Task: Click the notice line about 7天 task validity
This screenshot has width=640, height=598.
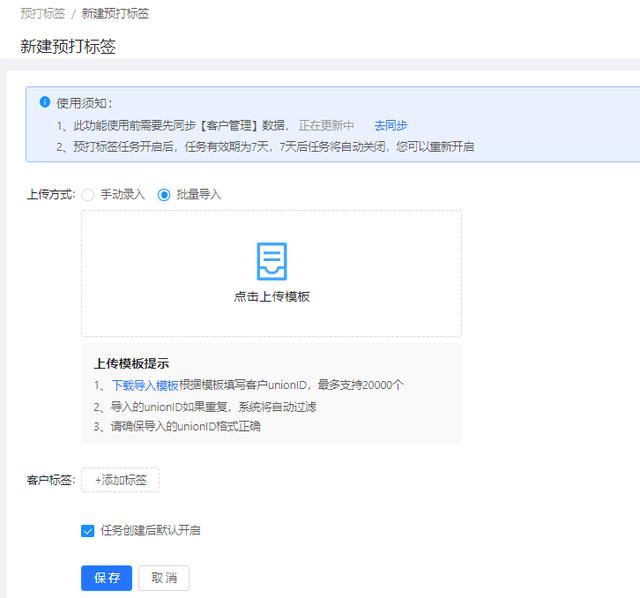Action: tap(265, 147)
